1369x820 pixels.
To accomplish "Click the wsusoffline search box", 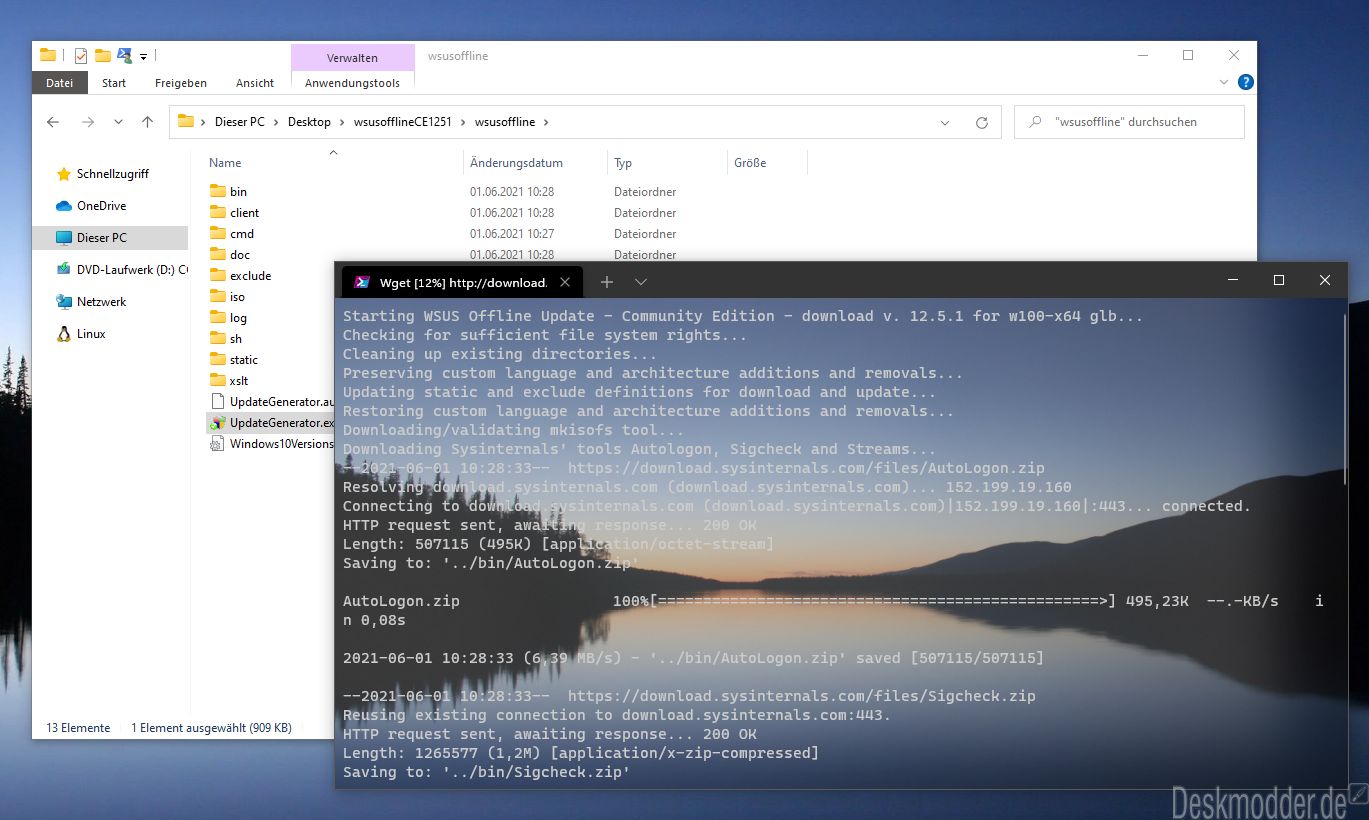I will [1129, 122].
